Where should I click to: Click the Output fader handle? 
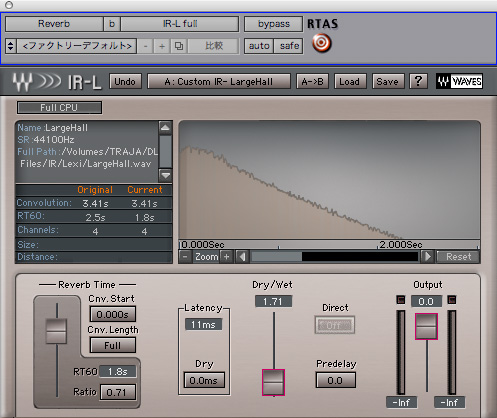426,326
